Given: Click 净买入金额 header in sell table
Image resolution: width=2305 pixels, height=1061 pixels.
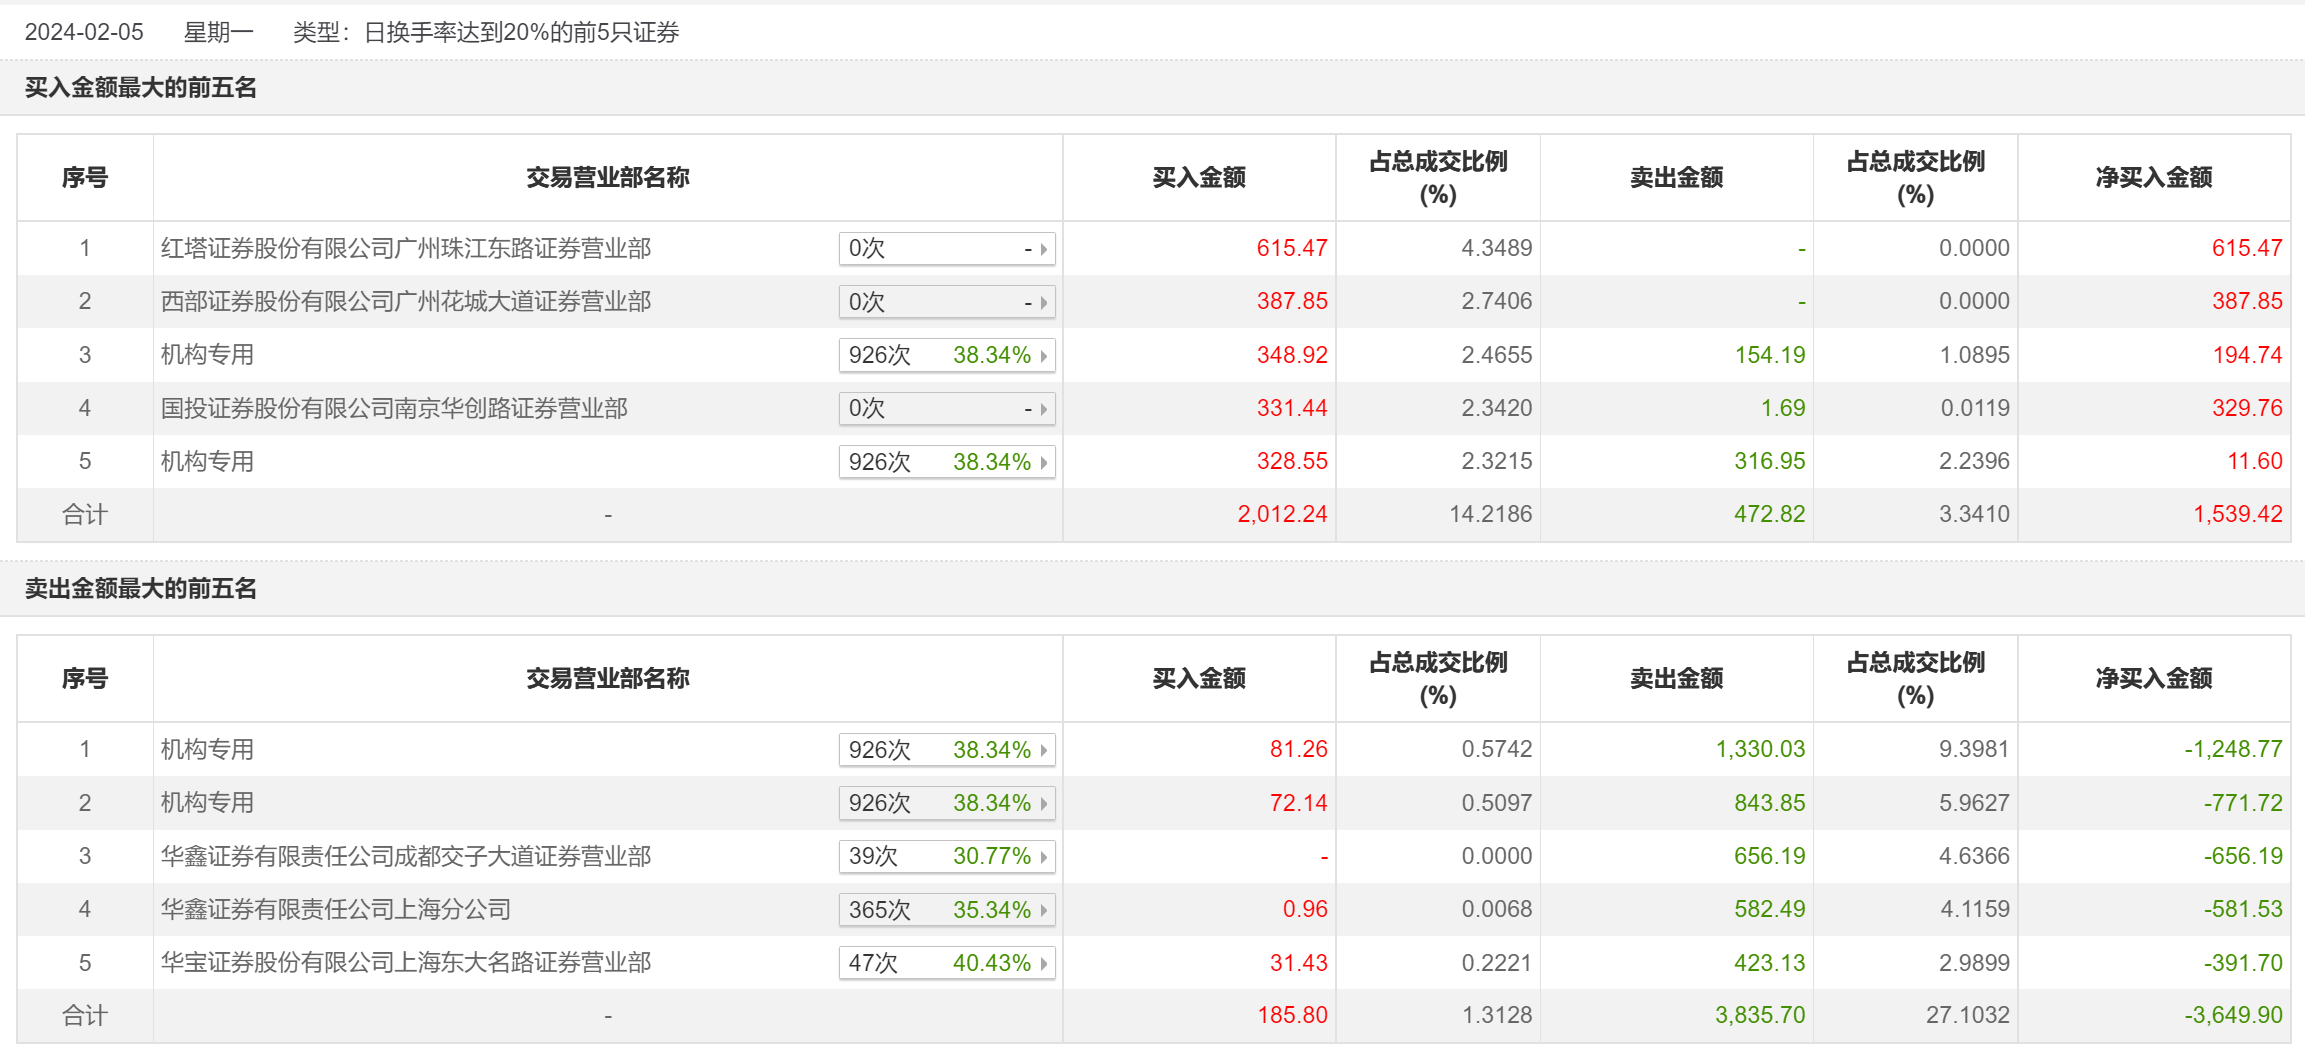Looking at the screenshot, I should (2153, 679).
